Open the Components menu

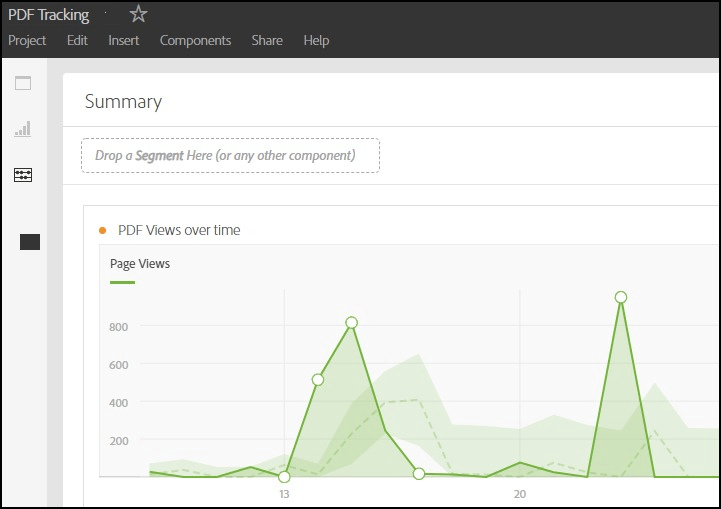pyautogui.click(x=195, y=40)
